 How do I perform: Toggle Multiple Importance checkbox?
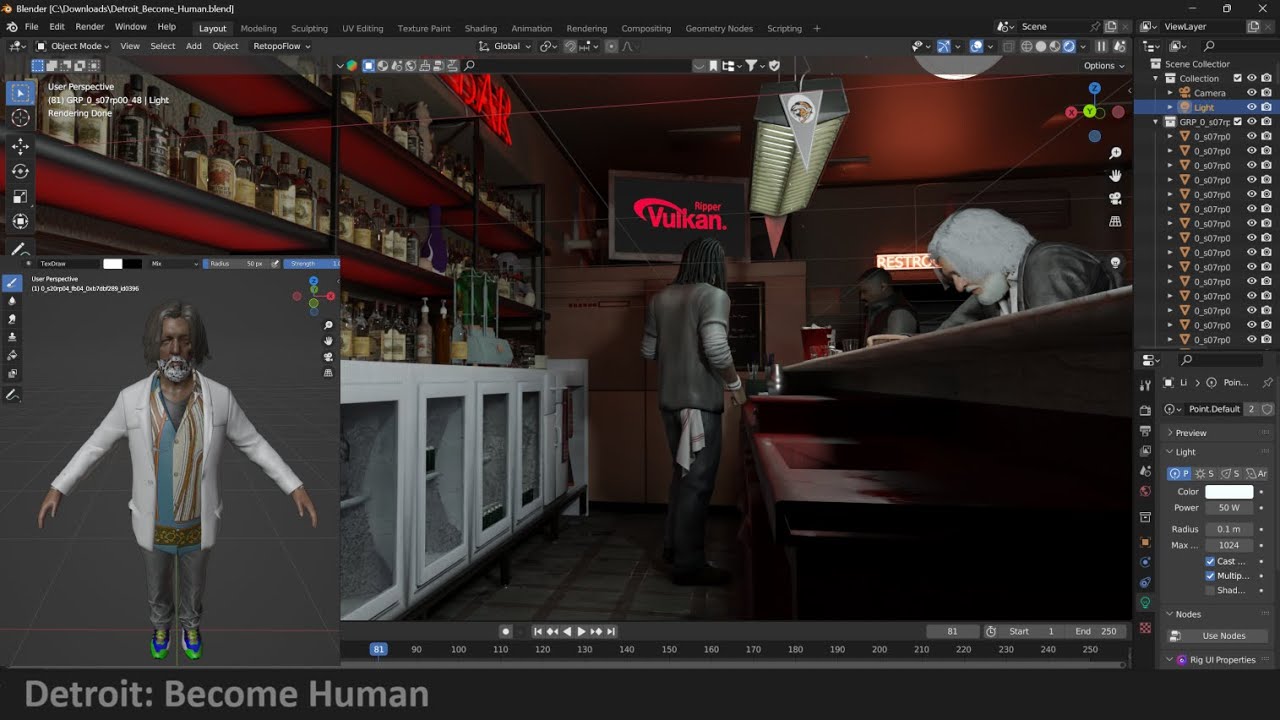[1211, 576]
